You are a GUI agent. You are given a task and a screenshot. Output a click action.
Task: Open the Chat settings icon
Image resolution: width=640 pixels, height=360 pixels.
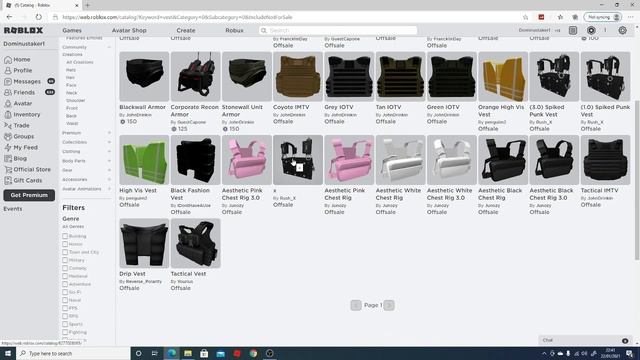(x=625, y=340)
